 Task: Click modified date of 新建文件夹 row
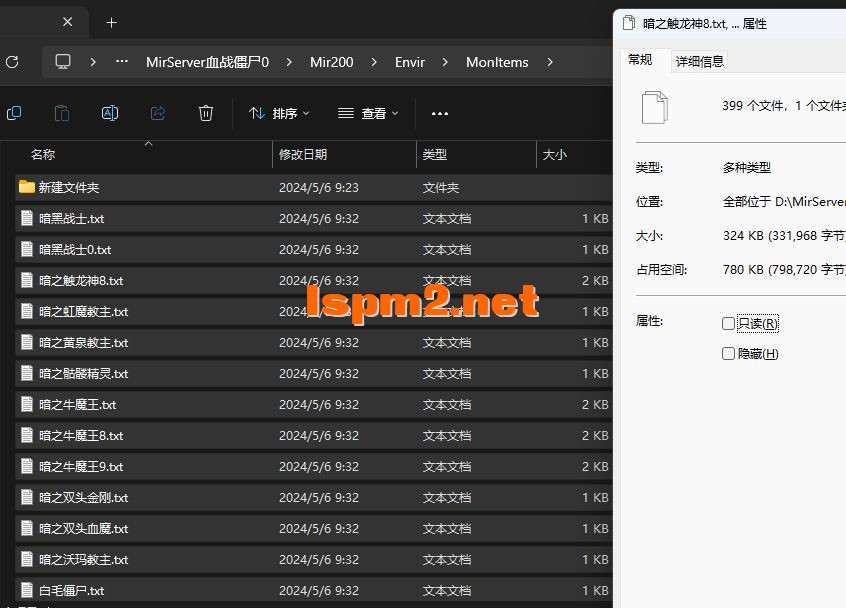(319, 188)
